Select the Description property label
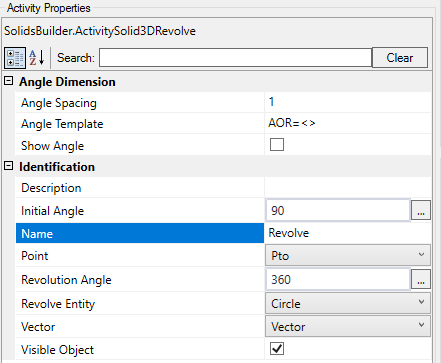This screenshot has width=441, height=363. pos(51,188)
